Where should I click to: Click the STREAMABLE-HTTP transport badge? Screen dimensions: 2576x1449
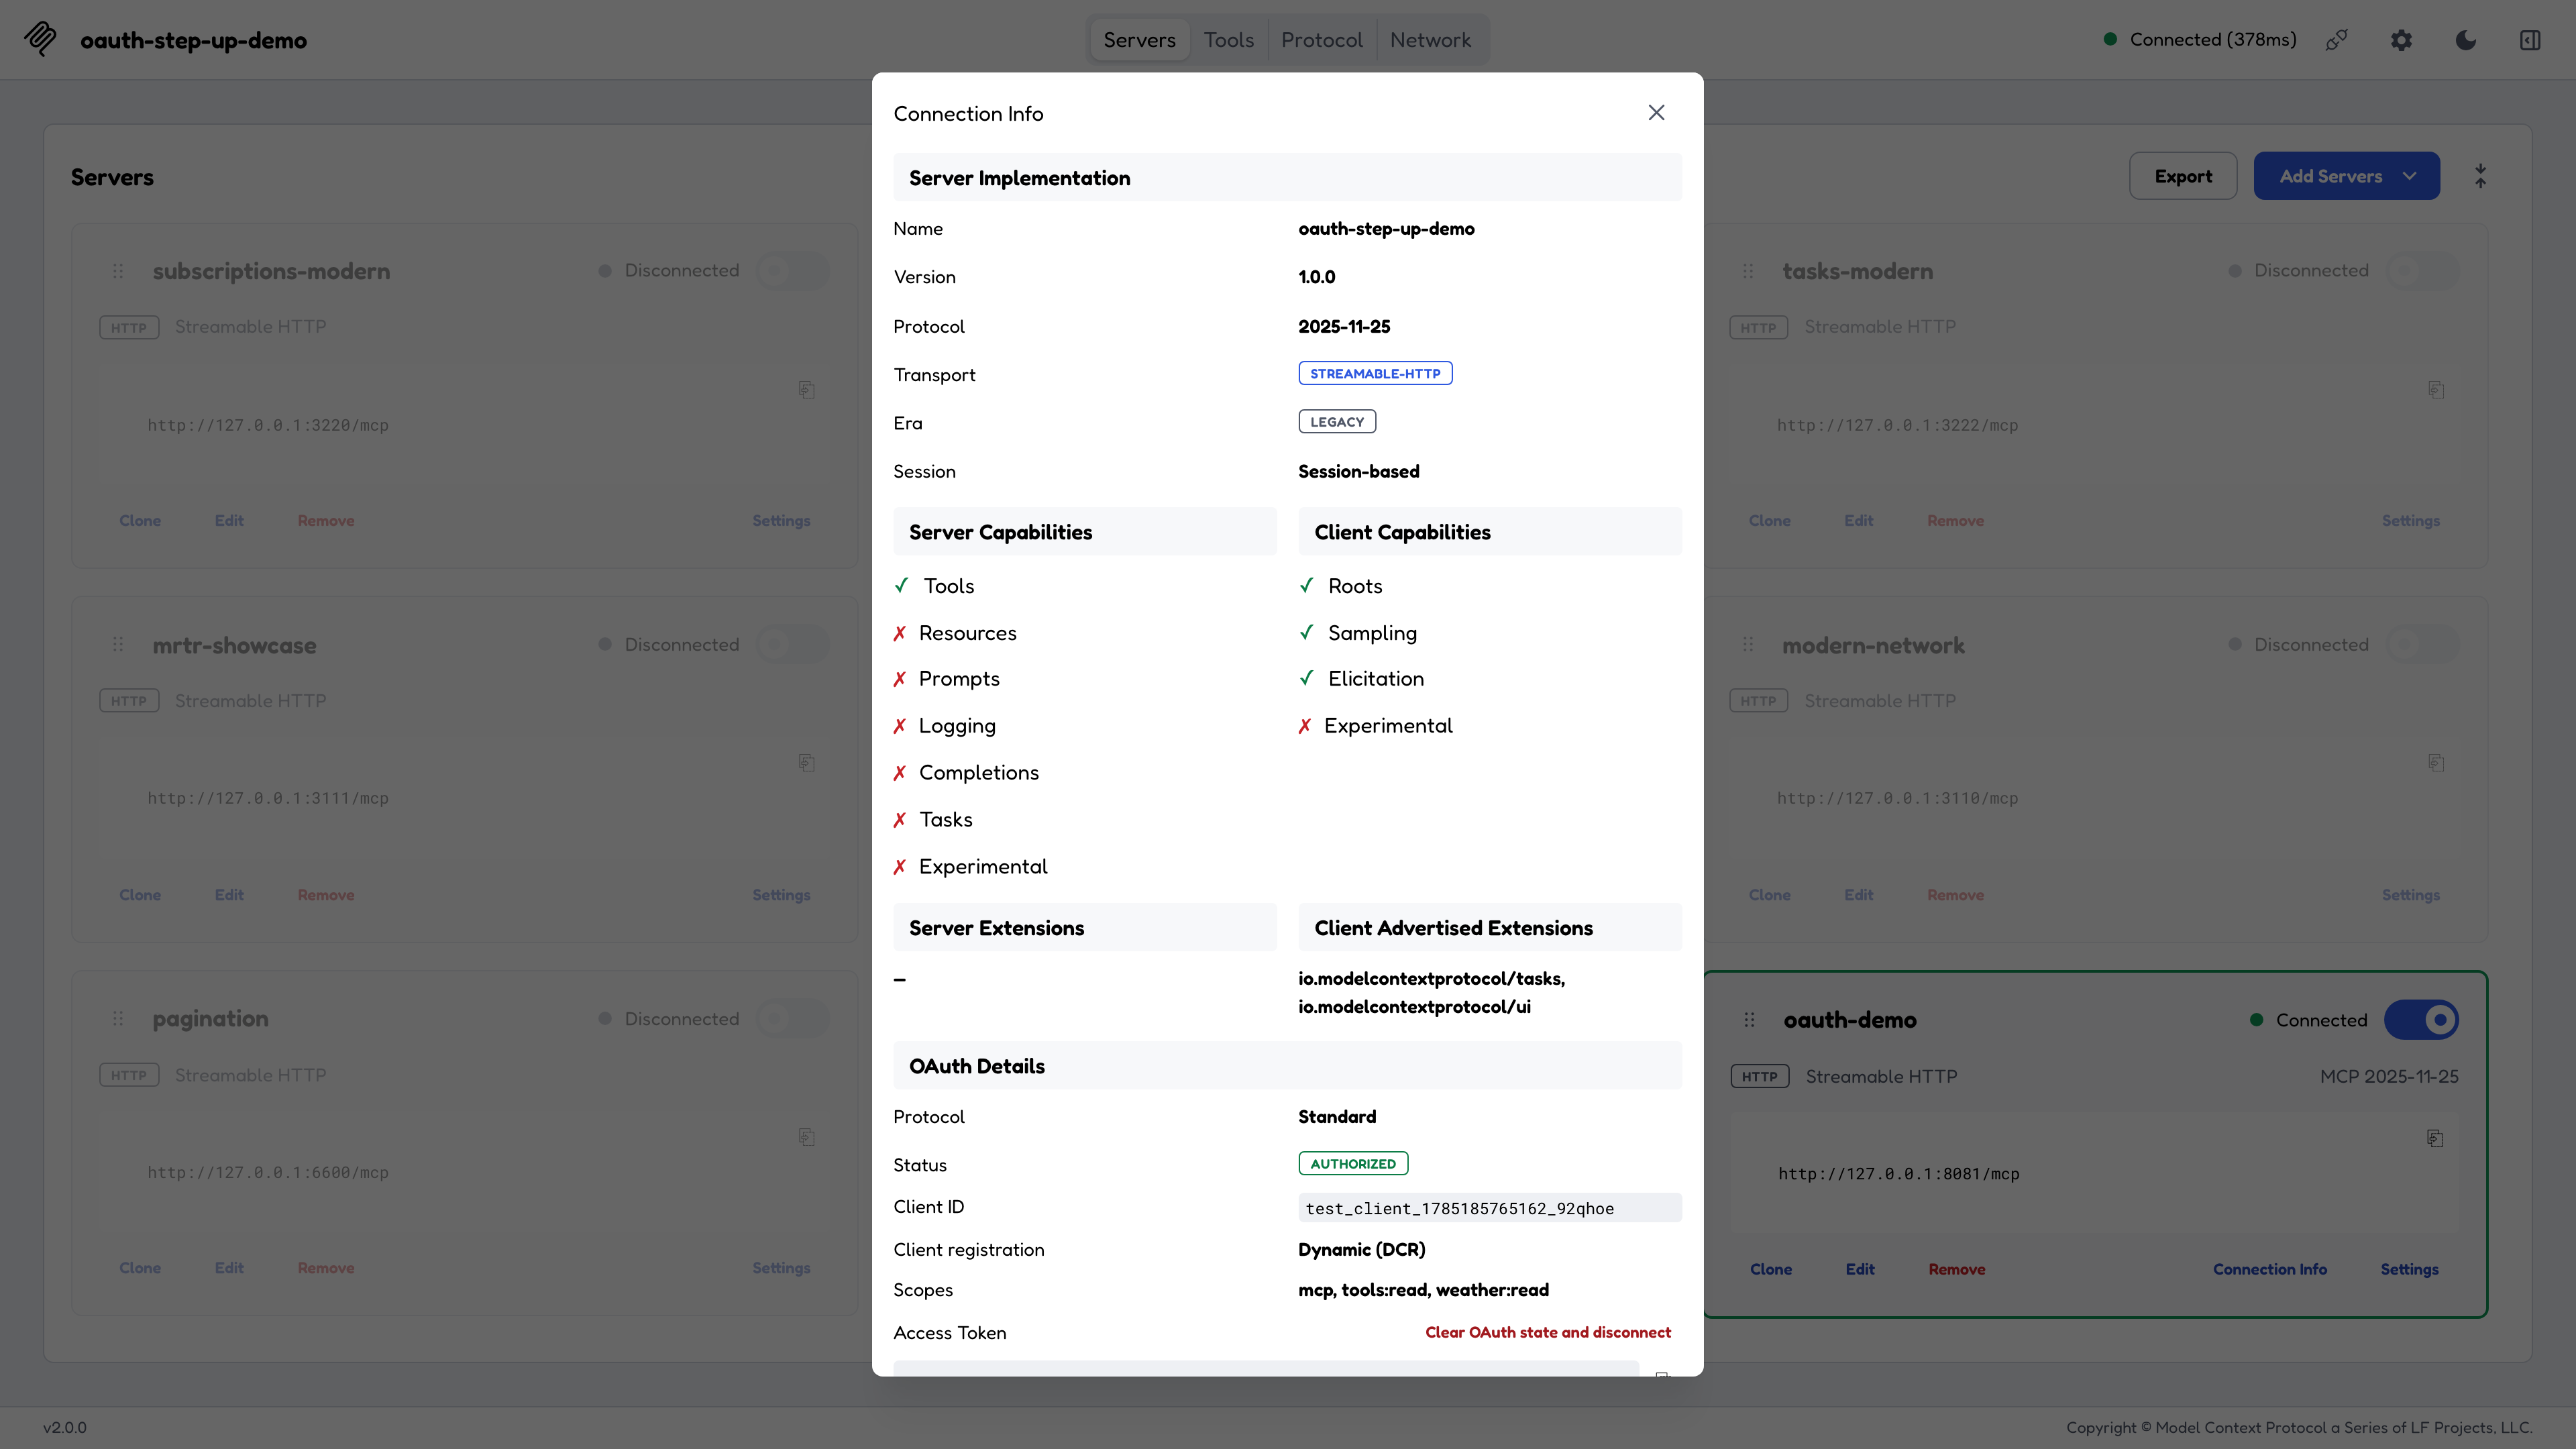pos(1375,374)
